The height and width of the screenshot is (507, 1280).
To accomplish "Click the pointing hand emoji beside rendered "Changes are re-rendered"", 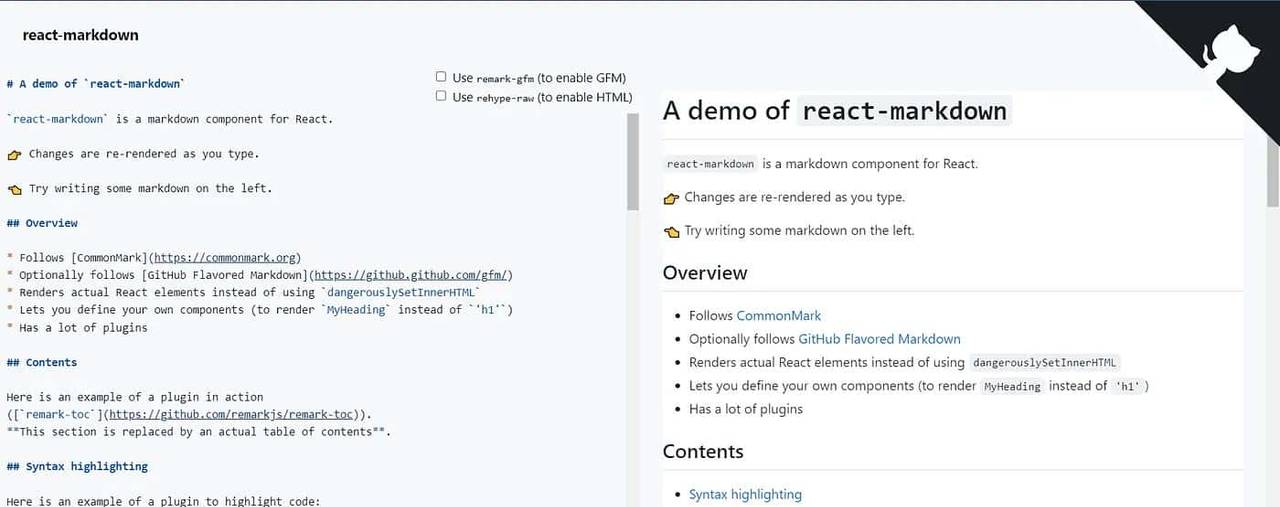I will [x=671, y=198].
